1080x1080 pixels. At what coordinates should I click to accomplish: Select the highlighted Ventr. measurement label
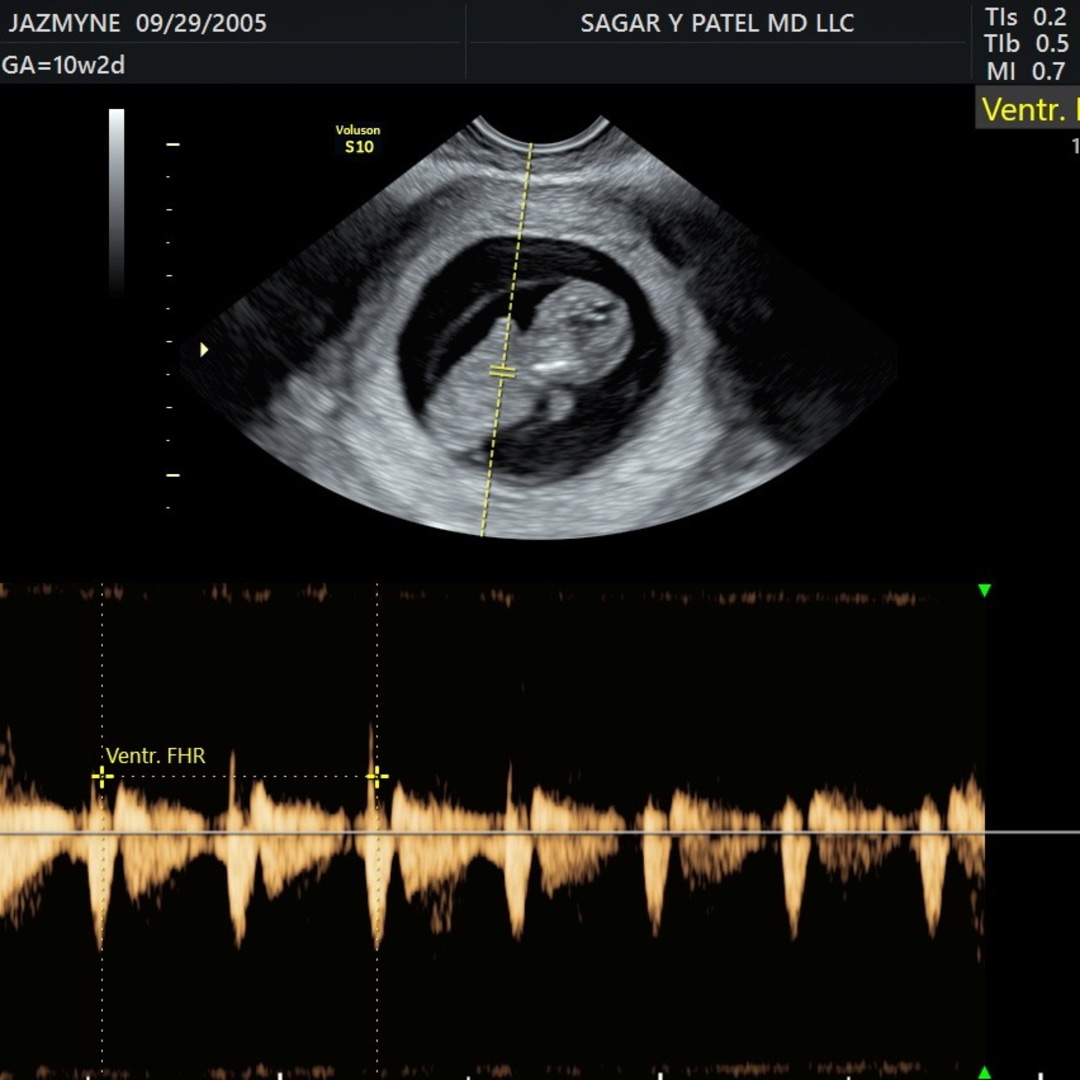coord(1028,109)
